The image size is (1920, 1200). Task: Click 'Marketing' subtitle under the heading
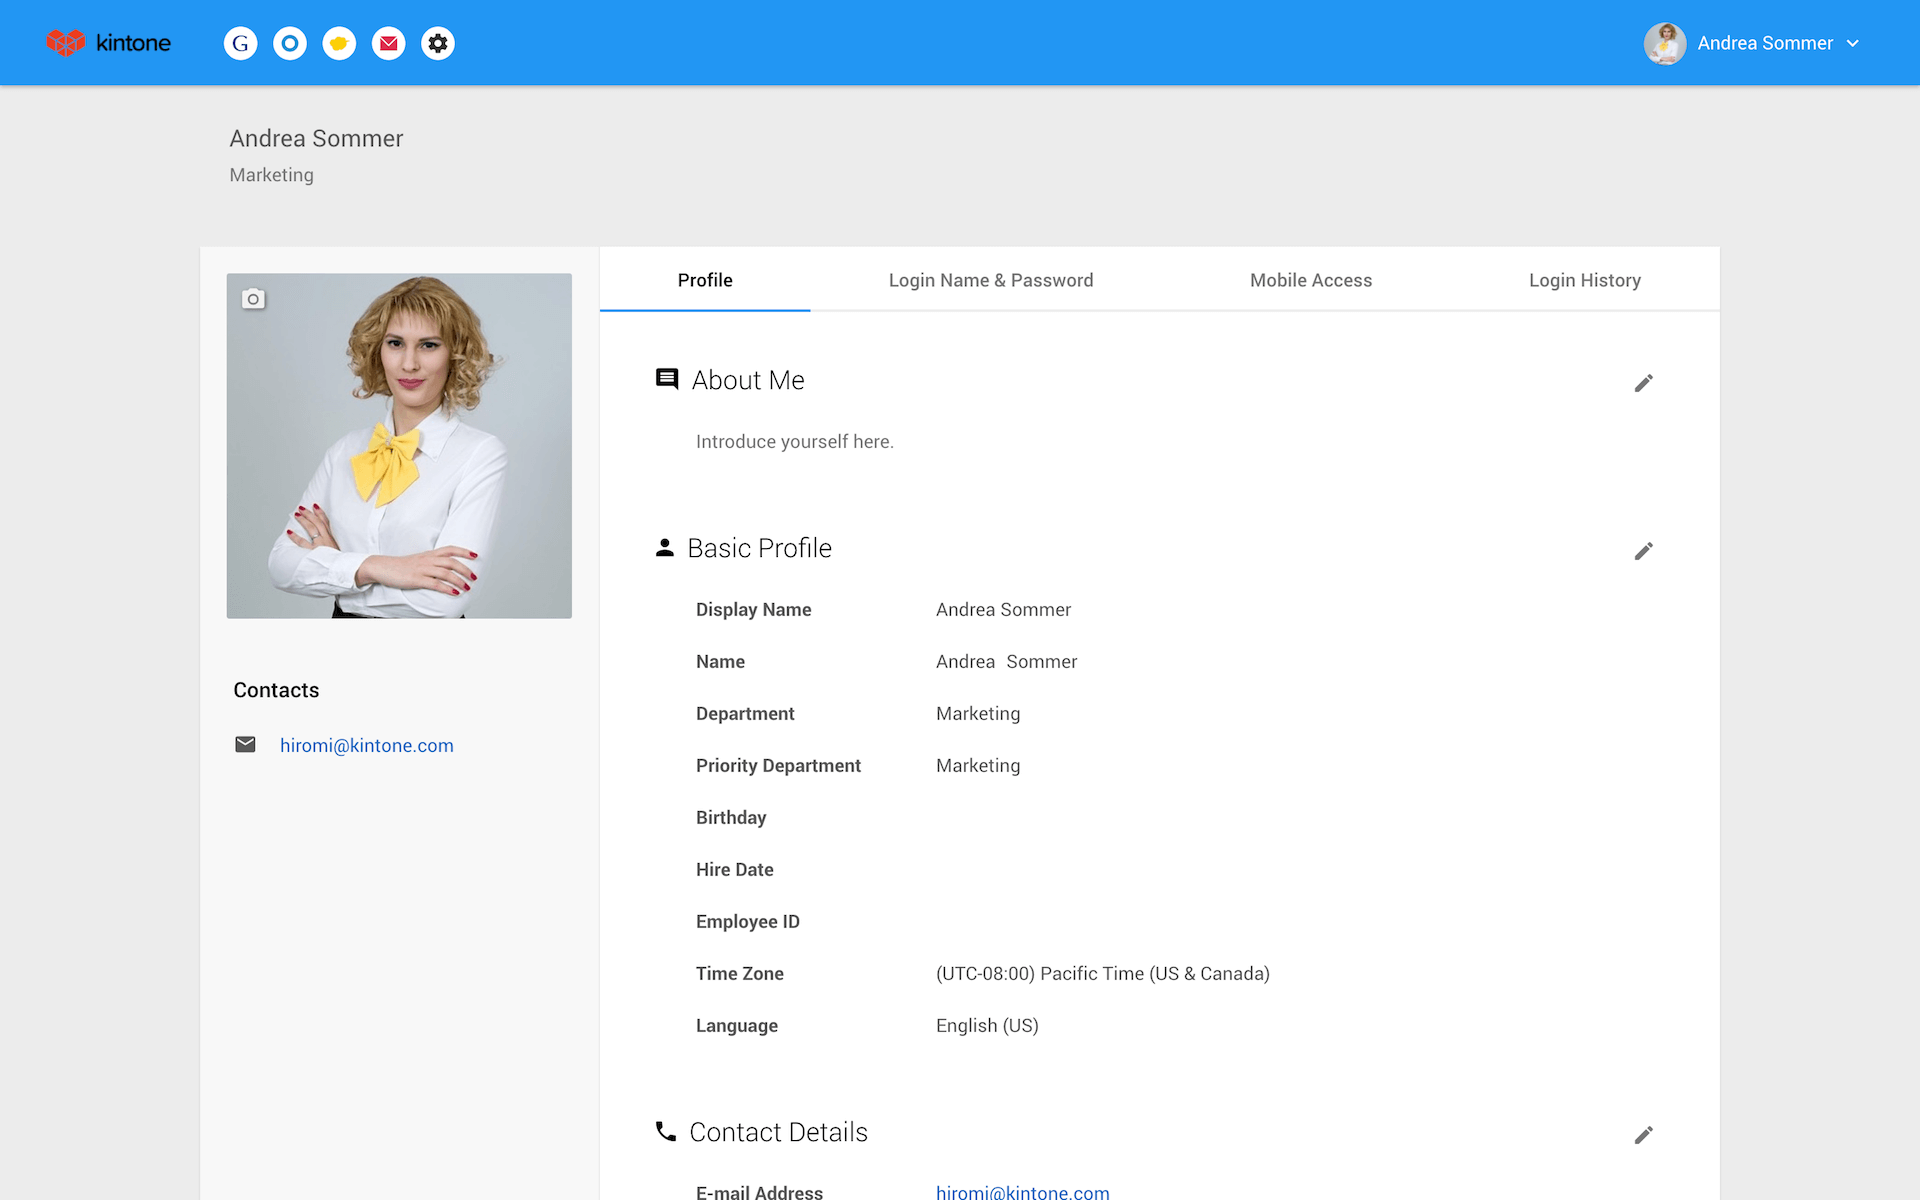(x=272, y=175)
